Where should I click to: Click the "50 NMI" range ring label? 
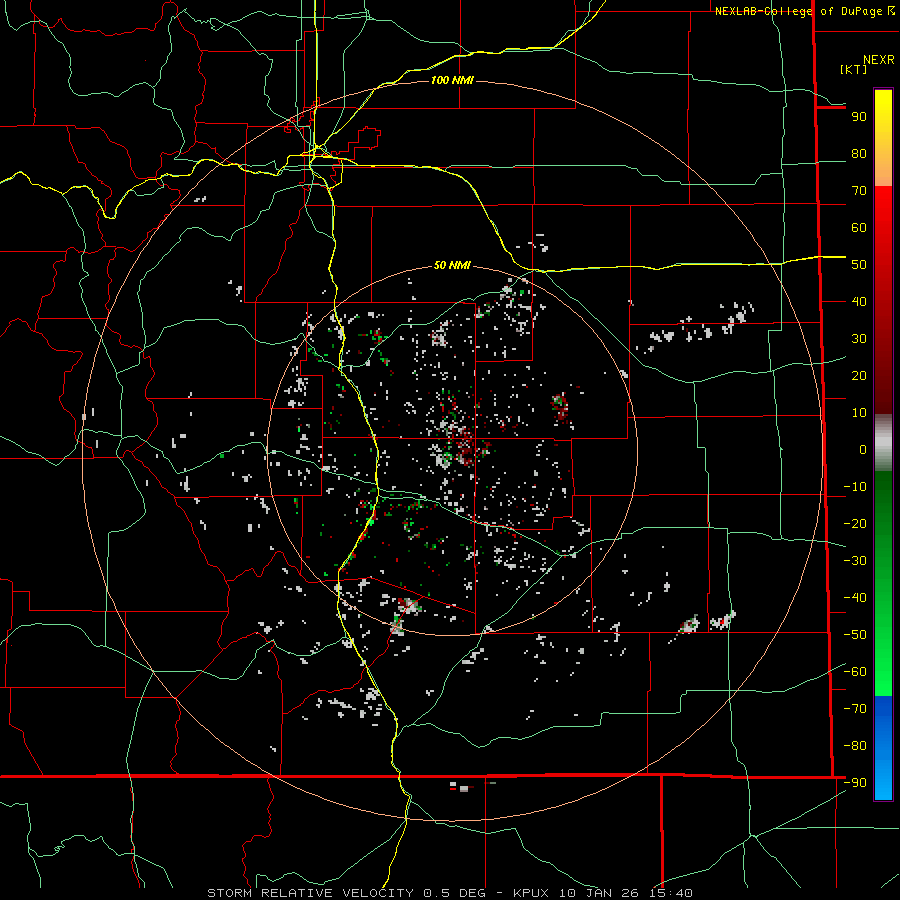[452, 265]
